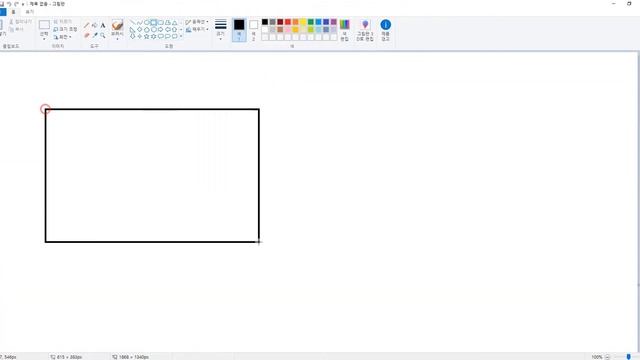This screenshot has height=360, width=640.
Task: Pick the orange palette swatch
Action: coord(296,22)
